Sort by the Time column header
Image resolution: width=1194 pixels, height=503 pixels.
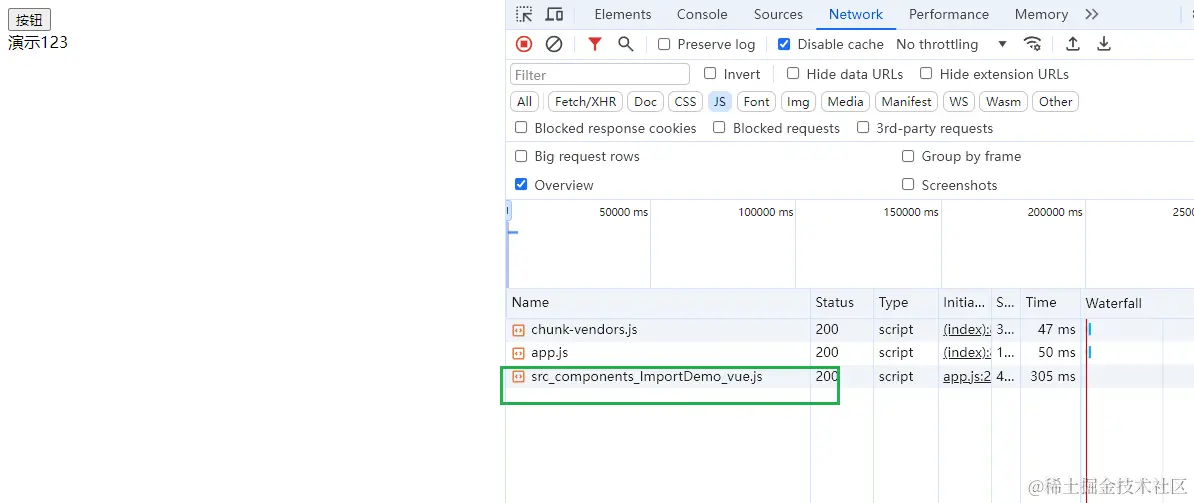click(1050, 302)
